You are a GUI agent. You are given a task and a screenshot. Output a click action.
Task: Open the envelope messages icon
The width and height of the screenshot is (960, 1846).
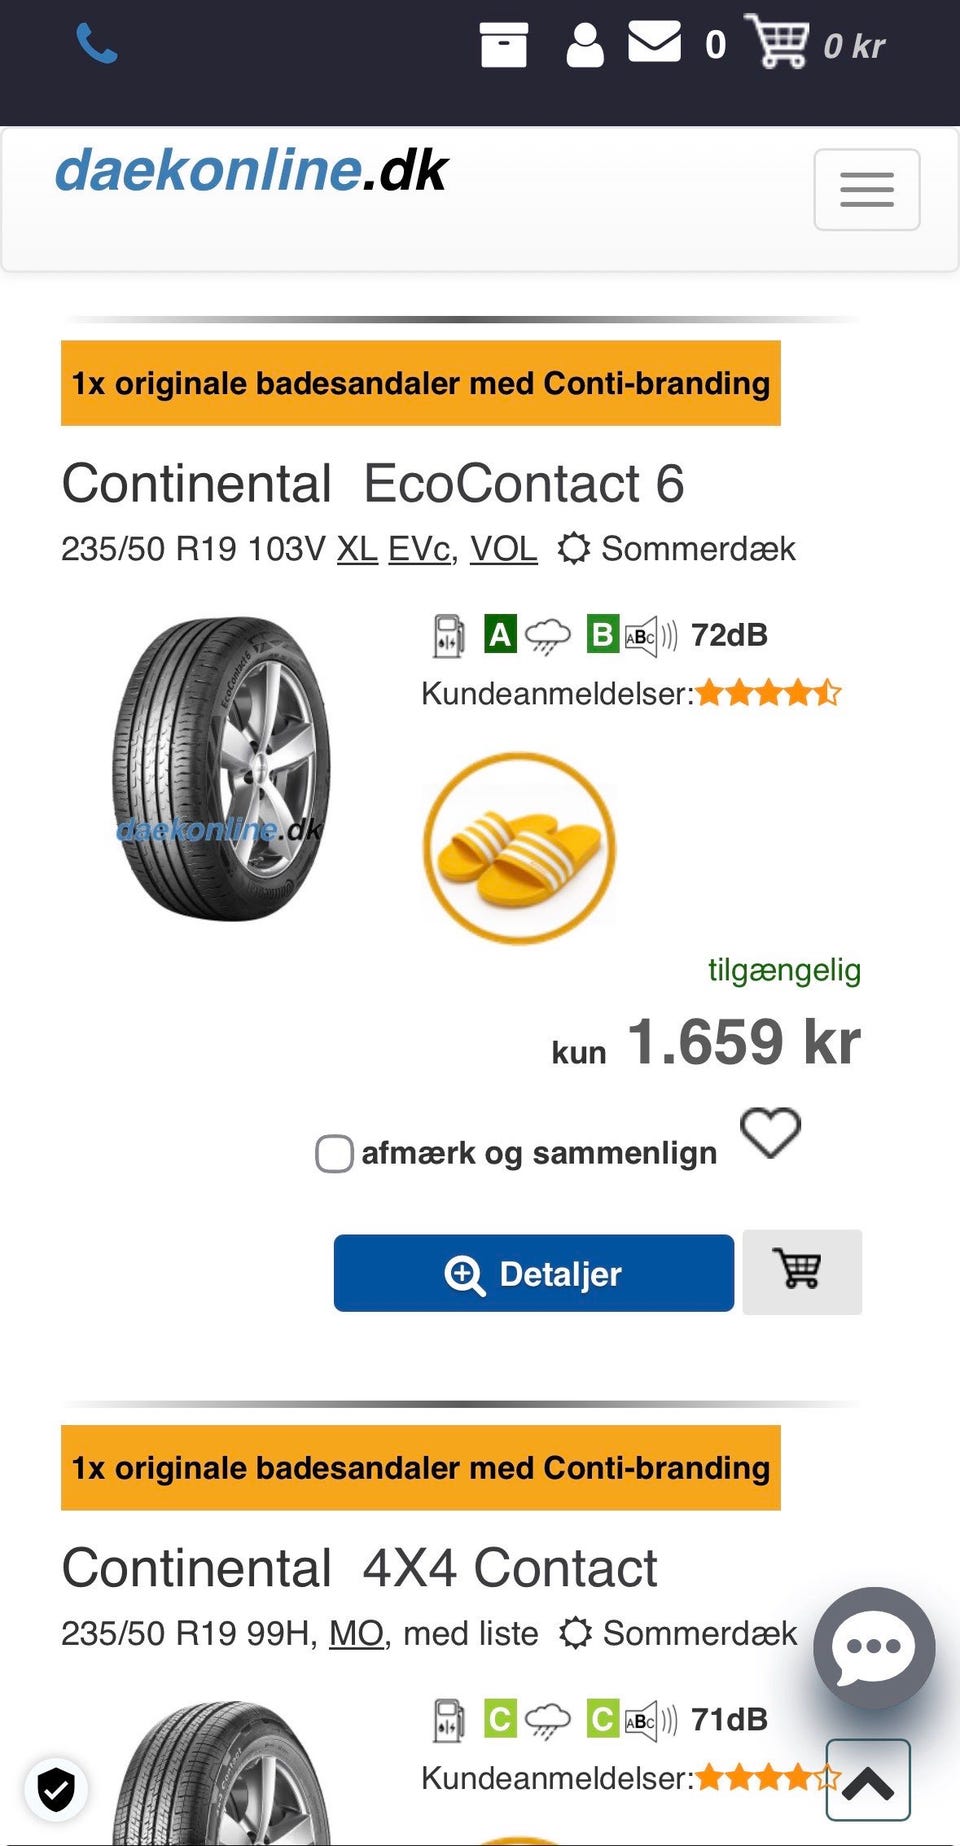click(x=654, y=42)
